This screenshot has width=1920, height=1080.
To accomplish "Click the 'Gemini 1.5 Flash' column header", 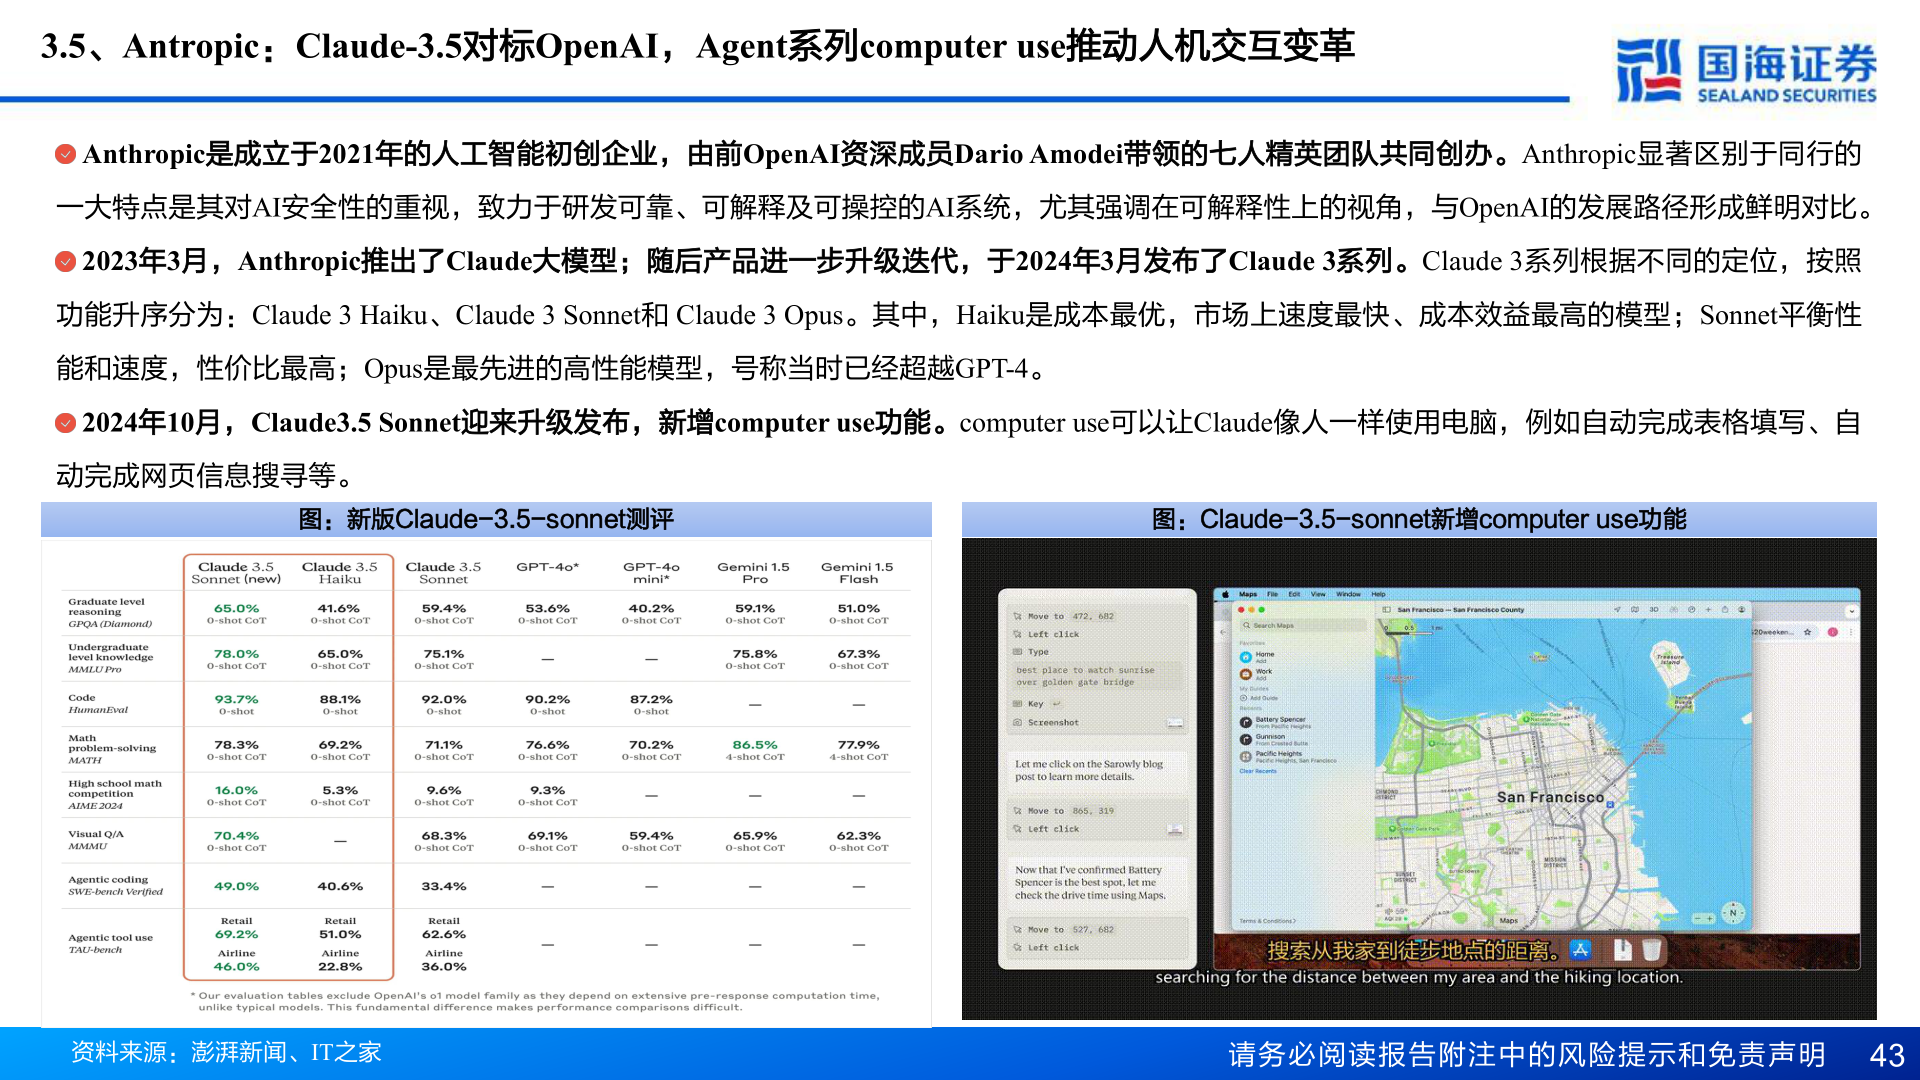I will [x=858, y=572].
